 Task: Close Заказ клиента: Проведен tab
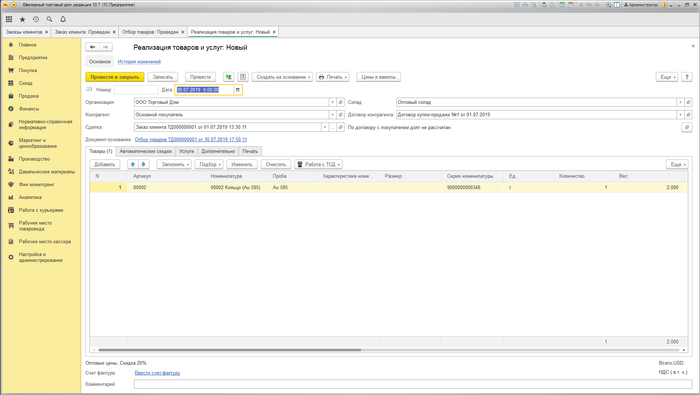click(x=114, y=32)
